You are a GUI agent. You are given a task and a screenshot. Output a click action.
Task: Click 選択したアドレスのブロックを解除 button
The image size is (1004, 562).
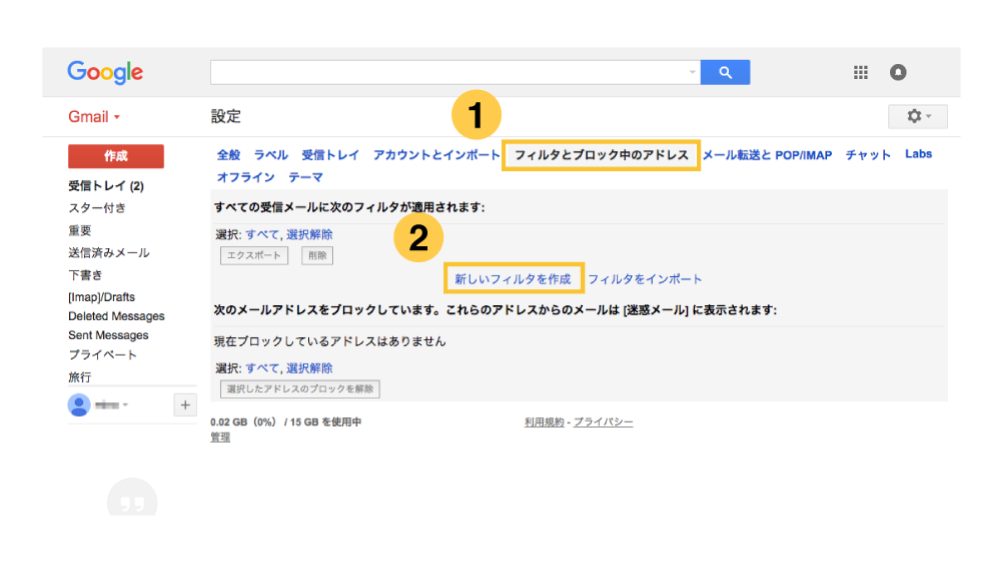click(x=300, y=389)
